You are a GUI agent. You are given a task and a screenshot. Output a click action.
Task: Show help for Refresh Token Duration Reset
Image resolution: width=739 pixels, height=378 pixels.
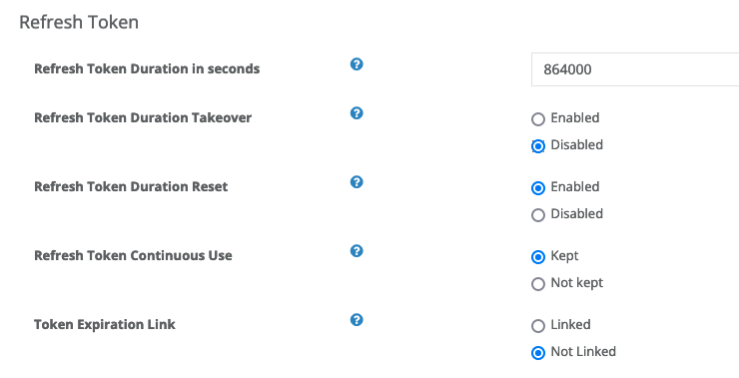357,182
